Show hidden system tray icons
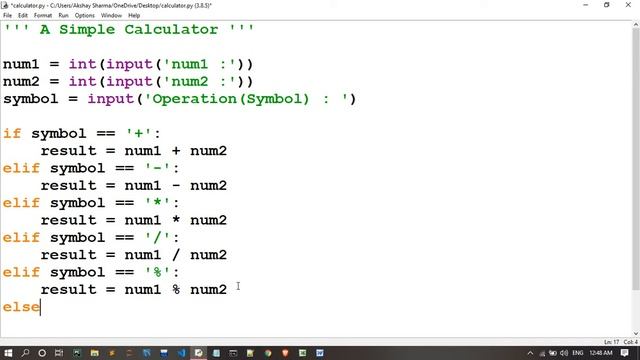The image size is (640, 360). tap(530, 353)
